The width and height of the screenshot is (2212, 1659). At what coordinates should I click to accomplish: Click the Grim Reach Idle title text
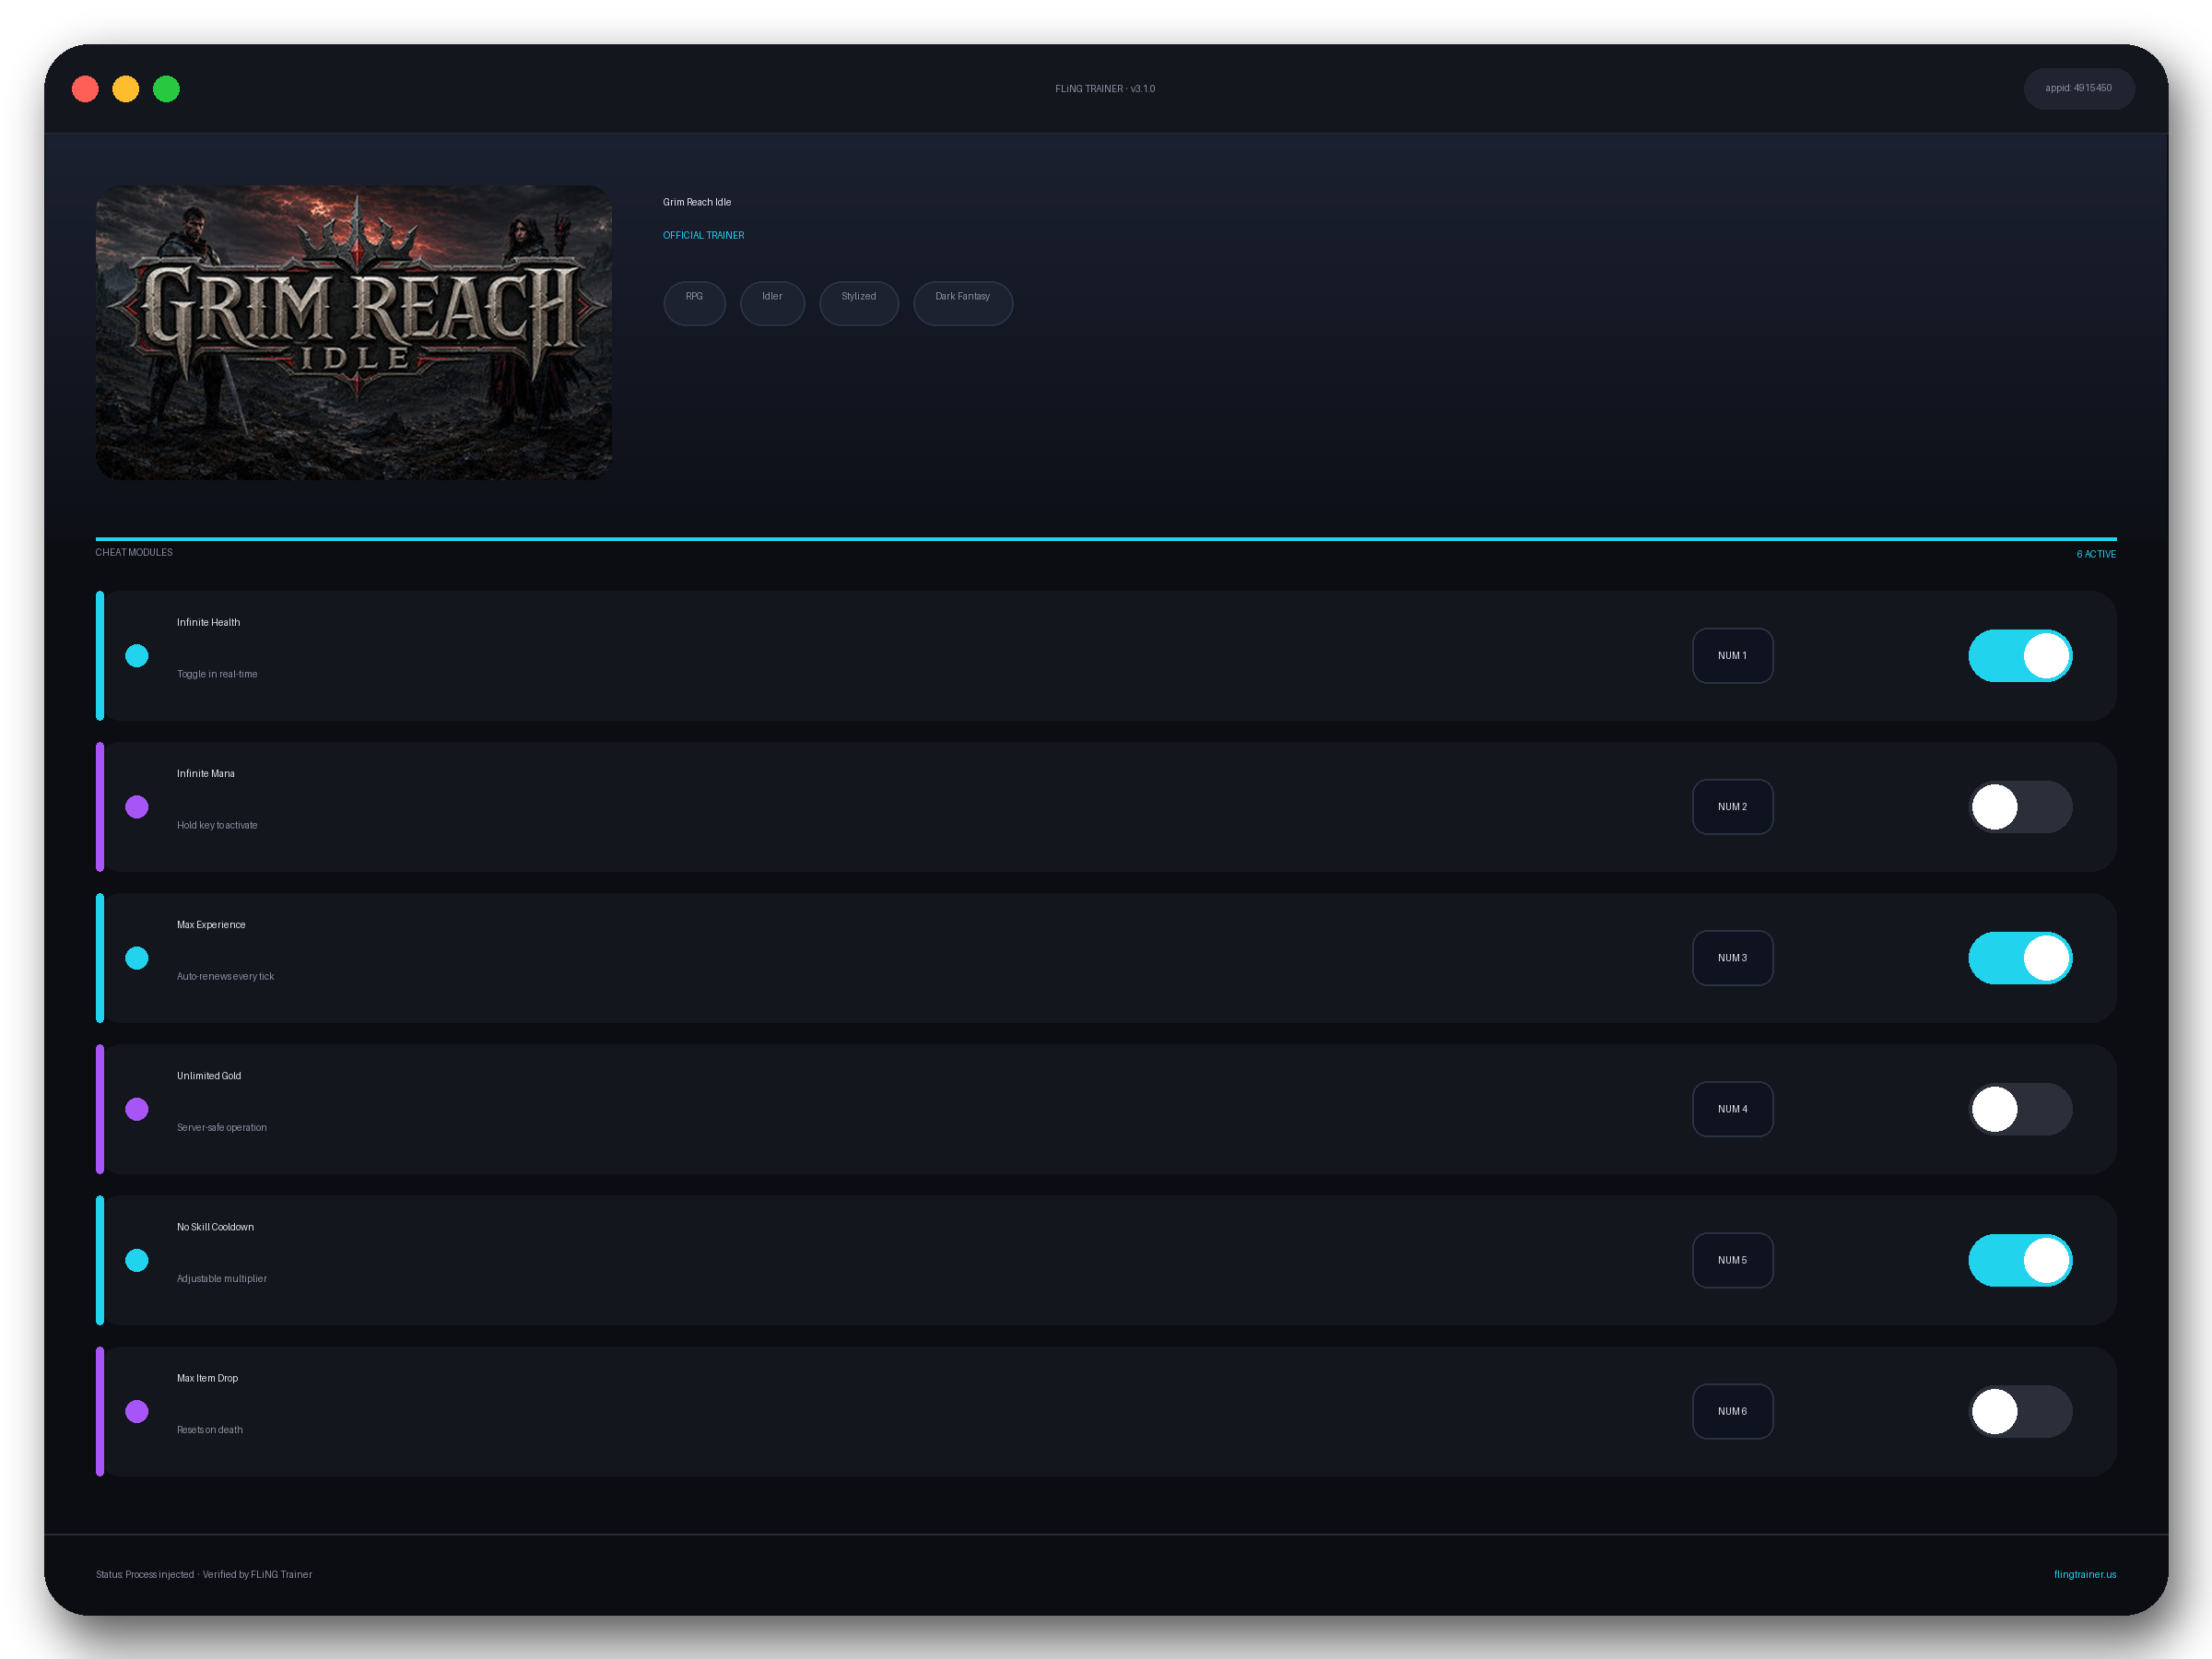click(697, 202)
